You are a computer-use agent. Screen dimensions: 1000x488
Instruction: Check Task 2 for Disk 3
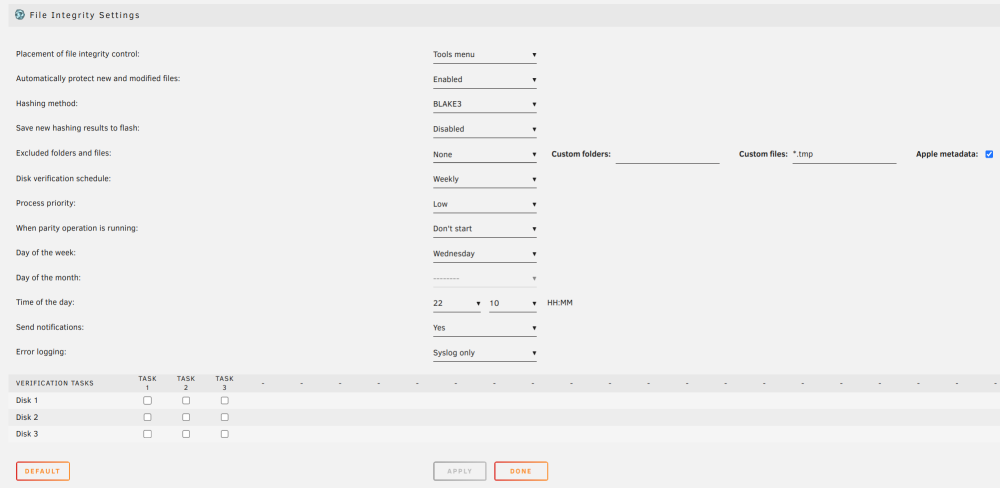pos(186,434)
